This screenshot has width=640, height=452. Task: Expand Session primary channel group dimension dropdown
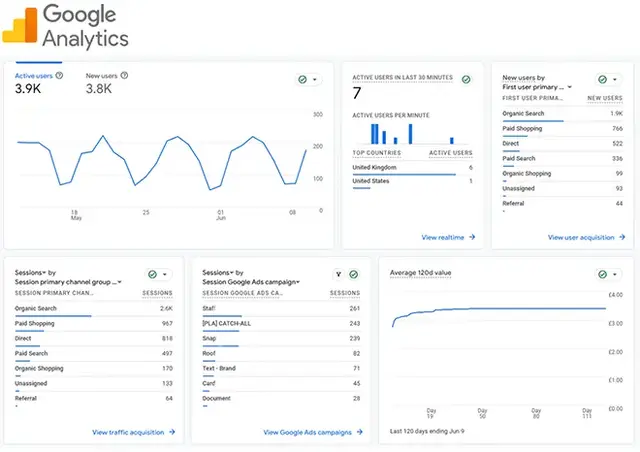point(120,282)
